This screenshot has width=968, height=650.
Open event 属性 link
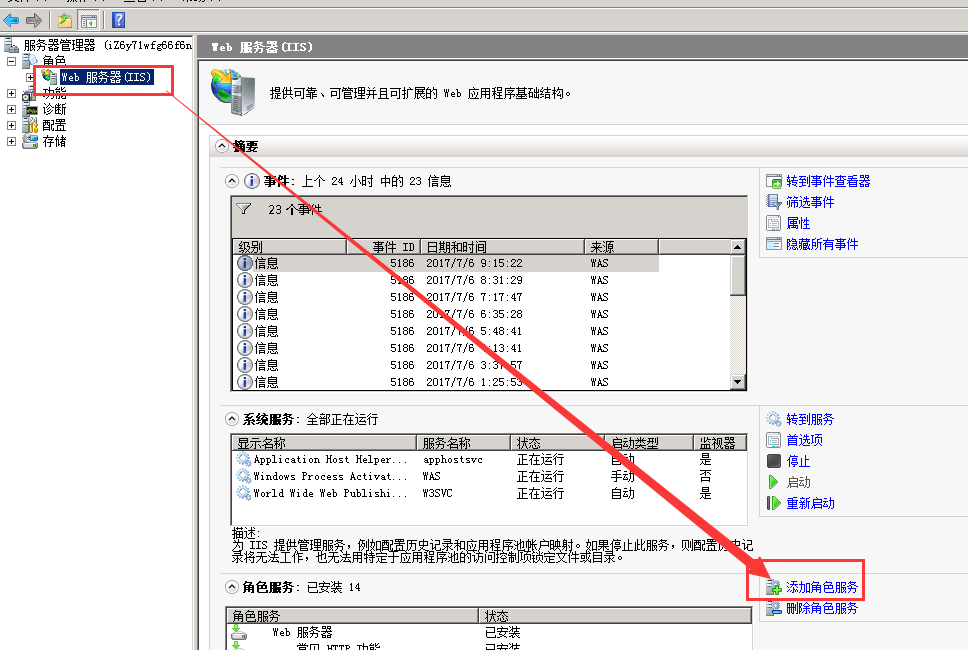798,223
